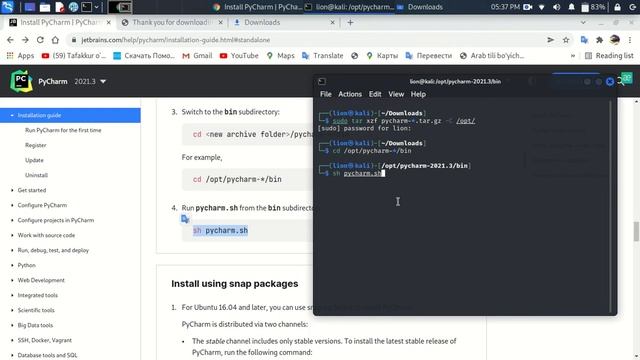
Task: Switch to Downloads window in taskbar
Action: [x=420, y=7]
